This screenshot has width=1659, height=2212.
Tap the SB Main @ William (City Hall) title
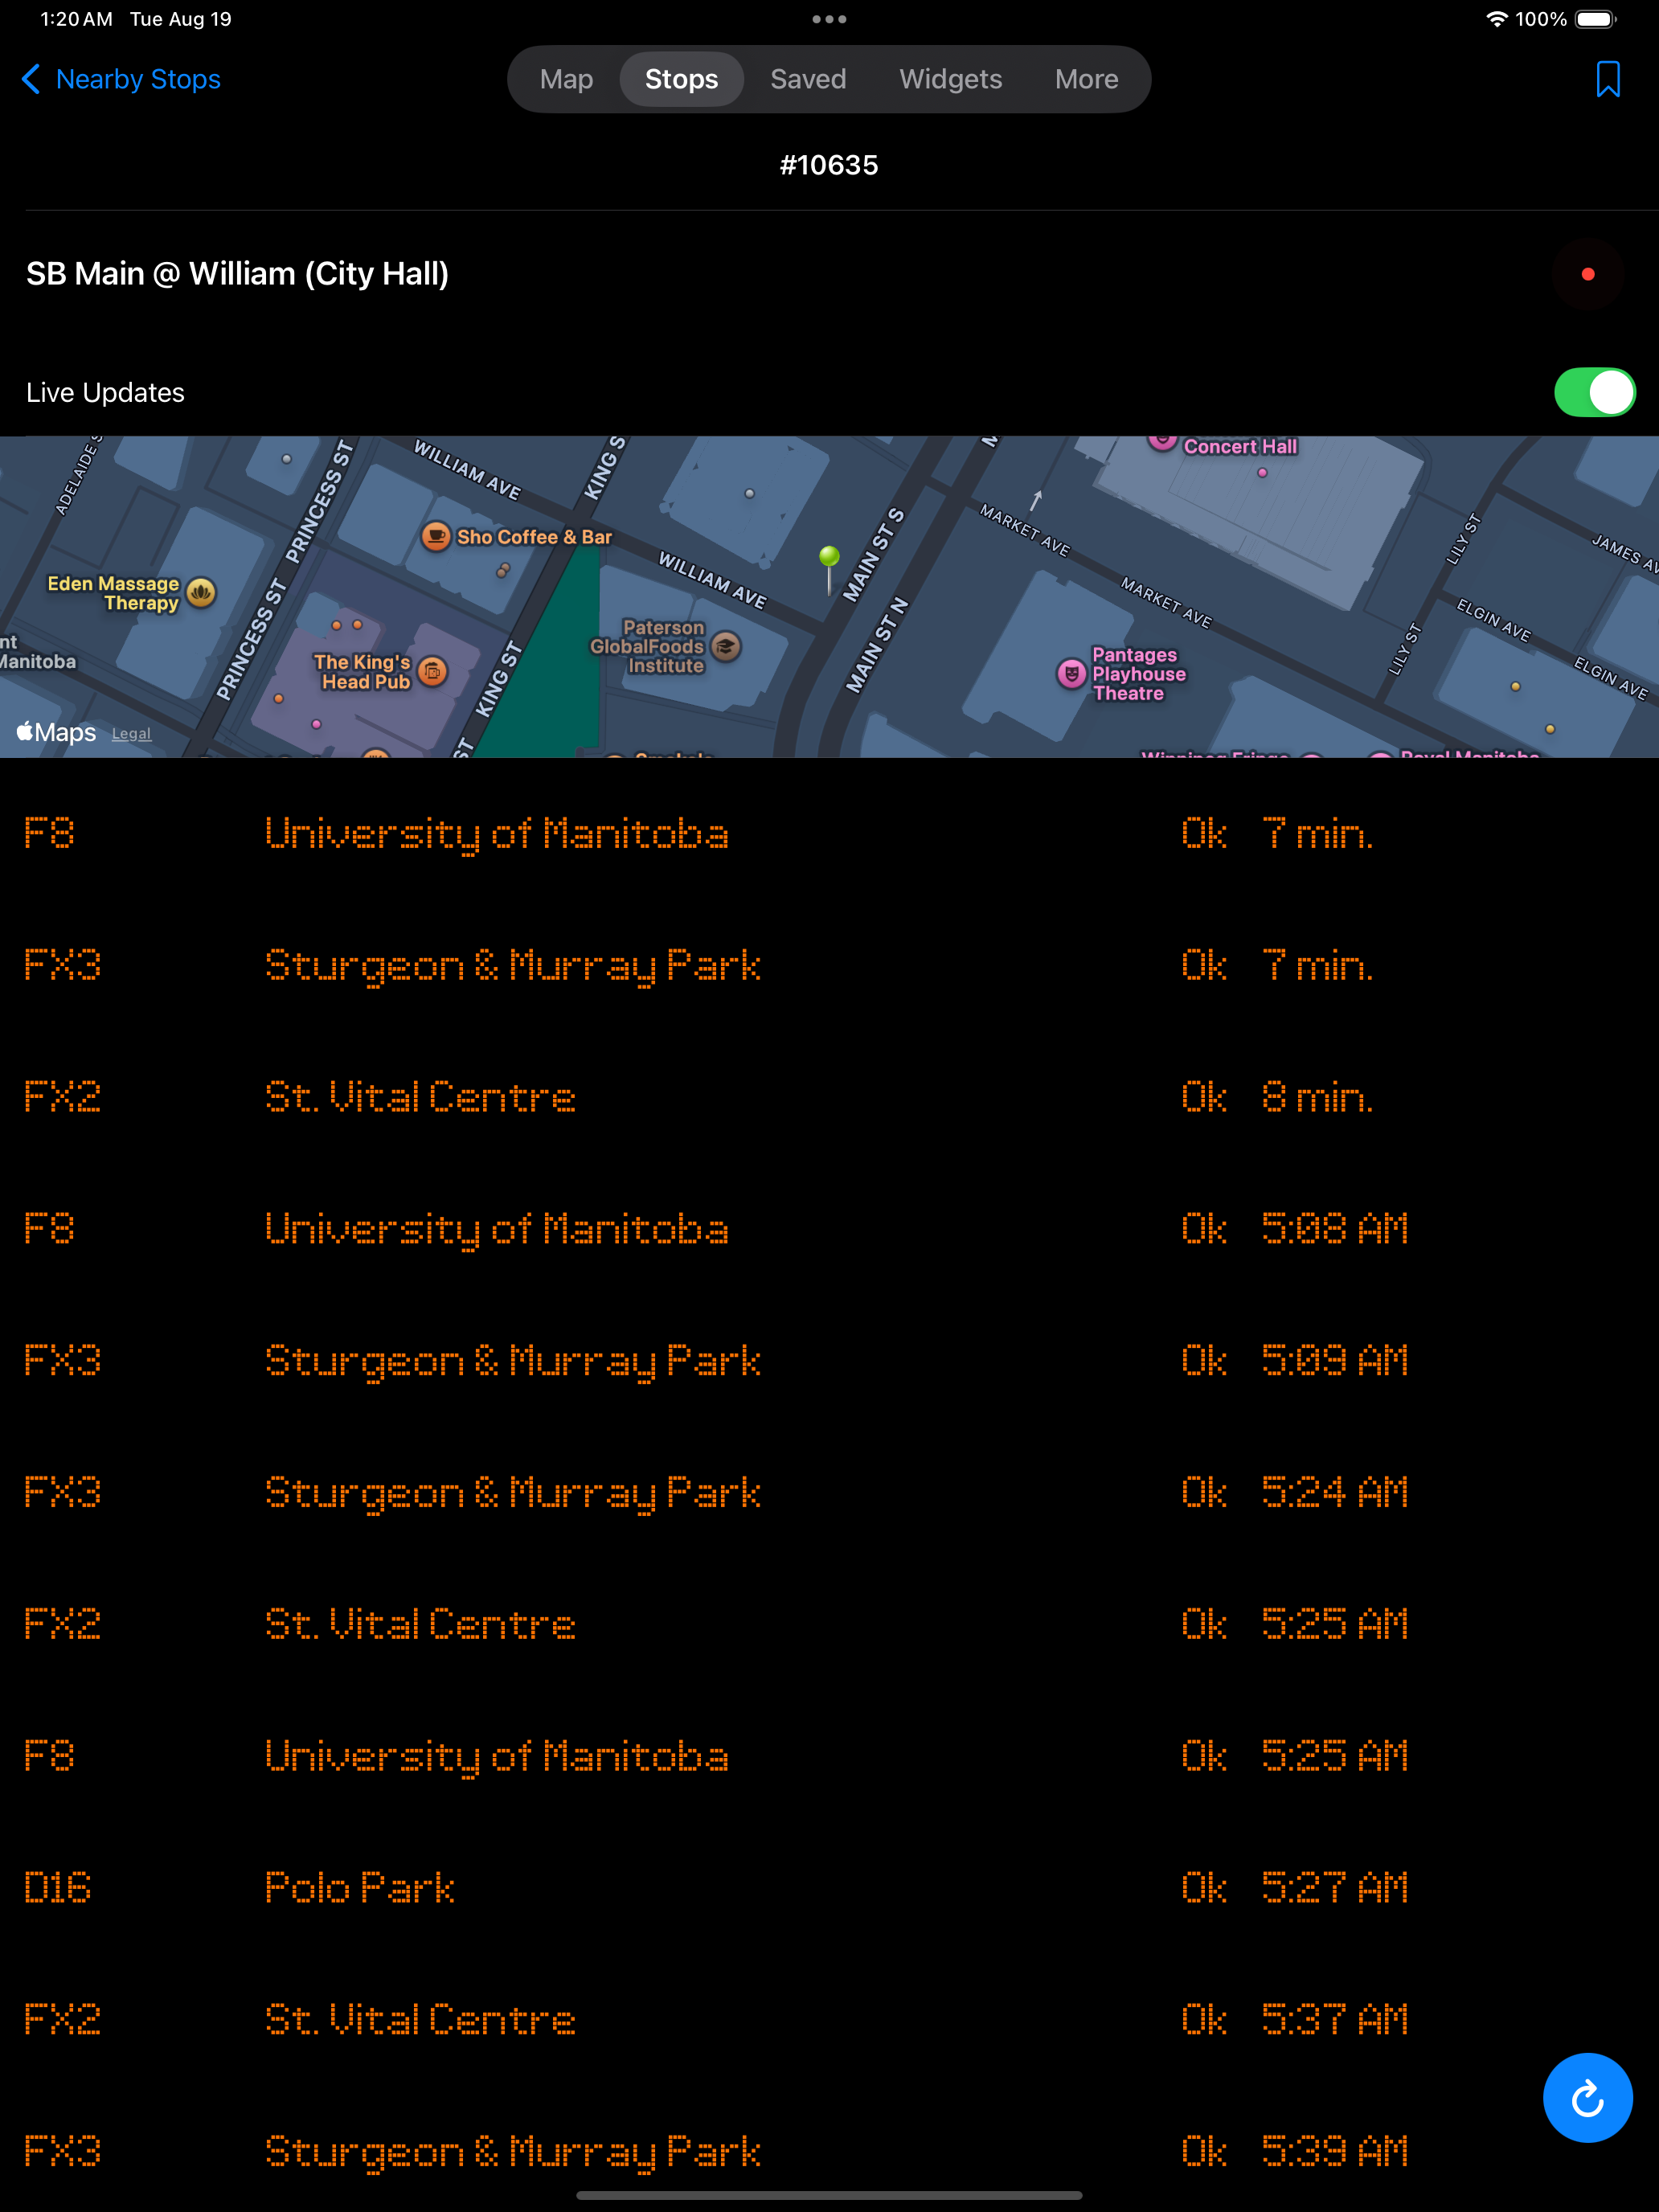(x=237, y=274)
